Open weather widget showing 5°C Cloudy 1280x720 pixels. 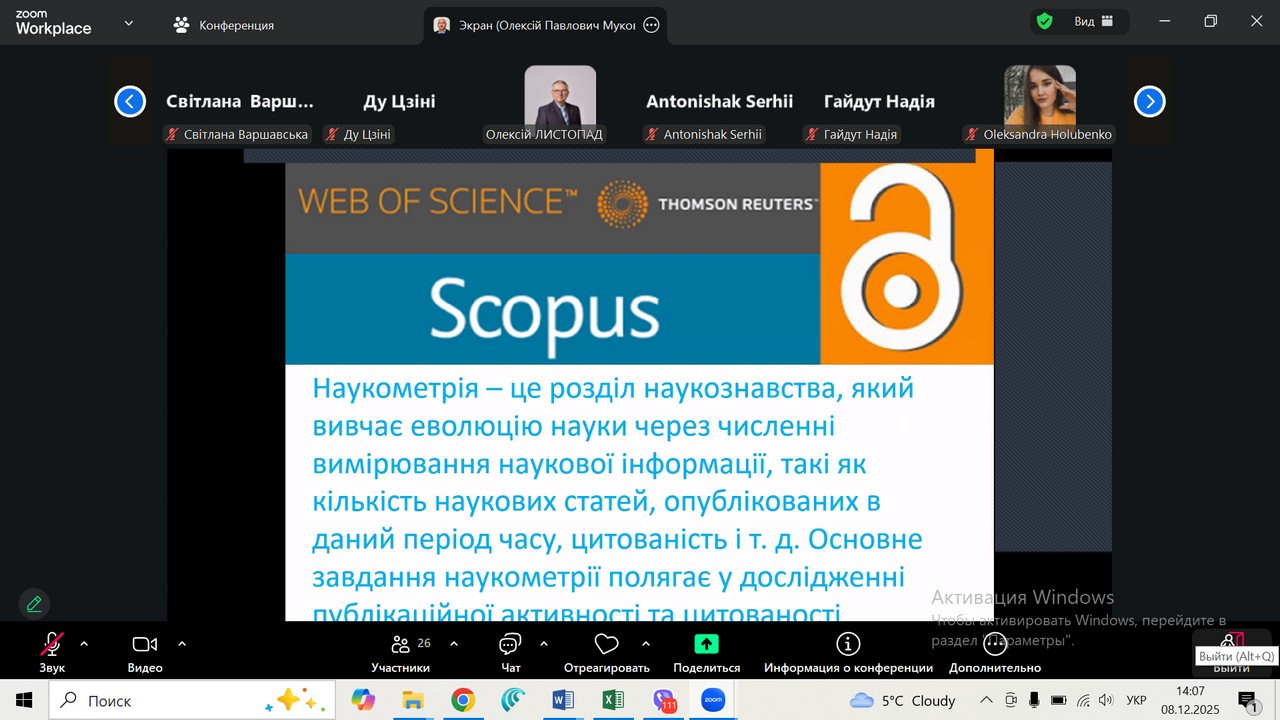click(x=903, y=700)
